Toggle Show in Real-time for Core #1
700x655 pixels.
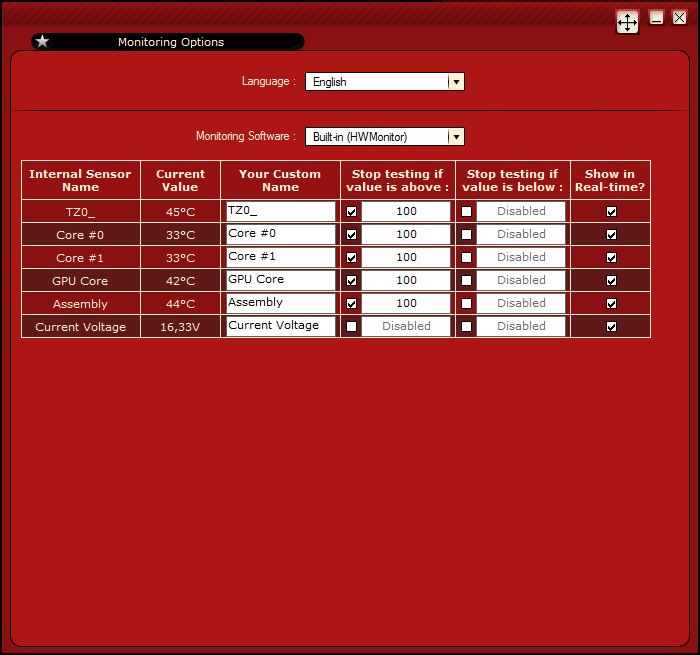point(611,258)
